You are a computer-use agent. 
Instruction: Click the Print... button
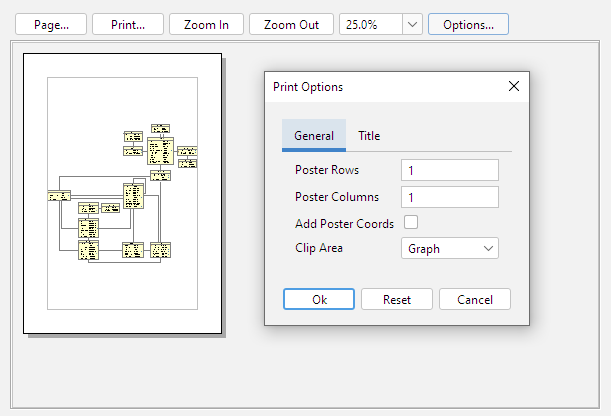pos(128,24)
